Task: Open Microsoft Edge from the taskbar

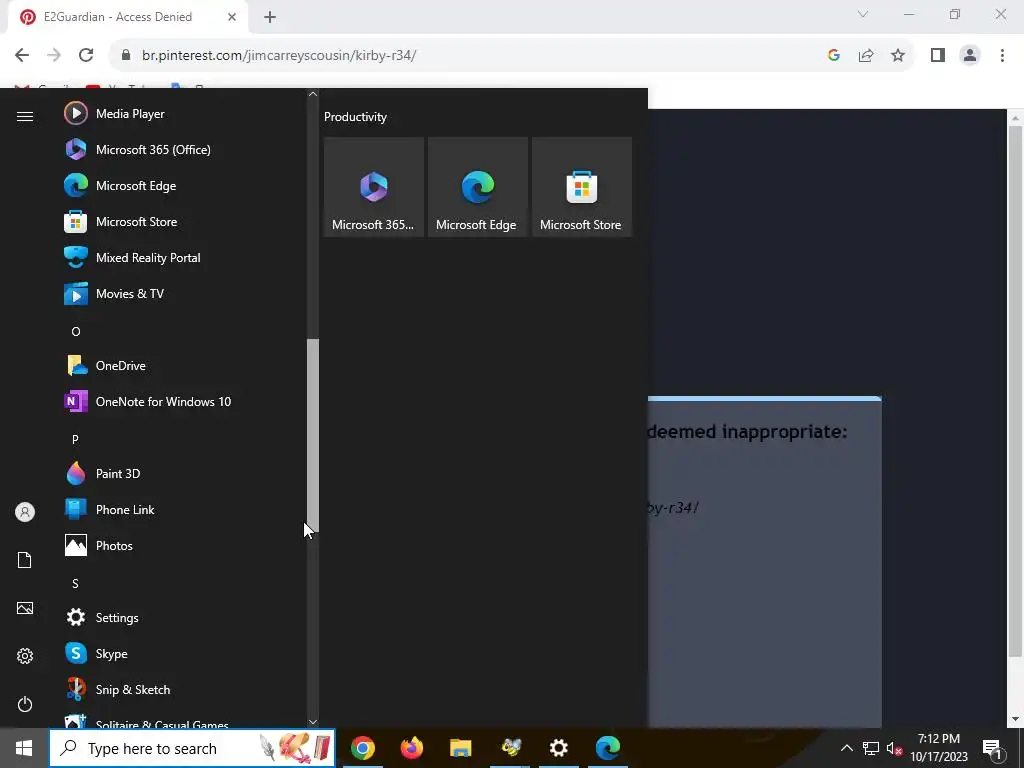Action: 608,748
